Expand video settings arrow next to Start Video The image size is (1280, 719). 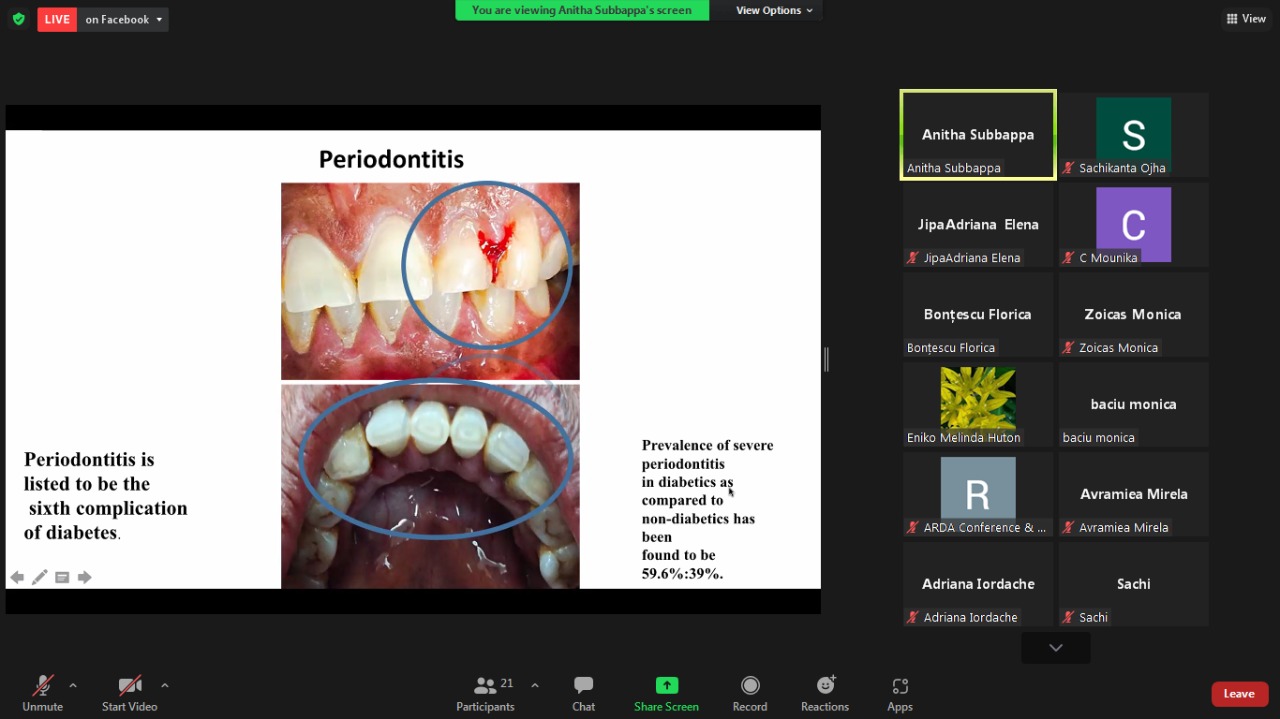pos(165,685)
